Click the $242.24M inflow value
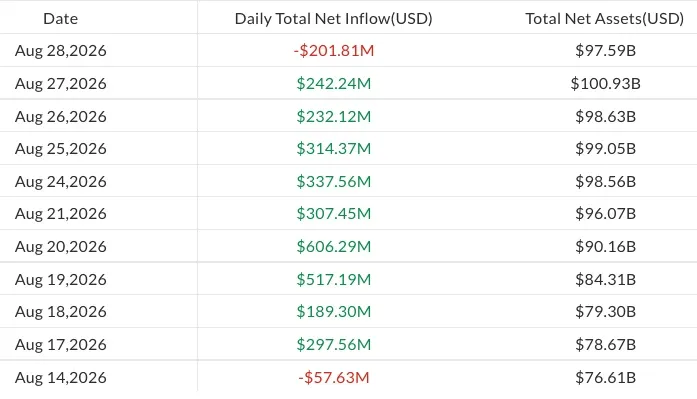The height and width of the screenshot is (399, 697). coord(333,84)
